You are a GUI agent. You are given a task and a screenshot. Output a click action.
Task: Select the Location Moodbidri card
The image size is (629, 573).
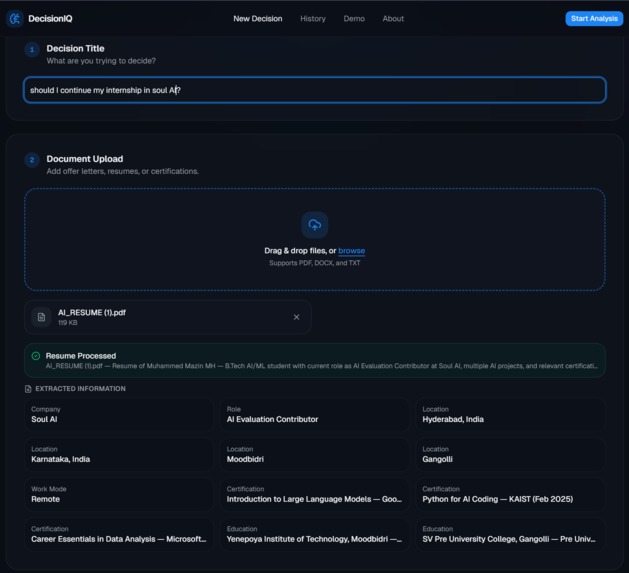pyautogui.click(x=314, y=454)
